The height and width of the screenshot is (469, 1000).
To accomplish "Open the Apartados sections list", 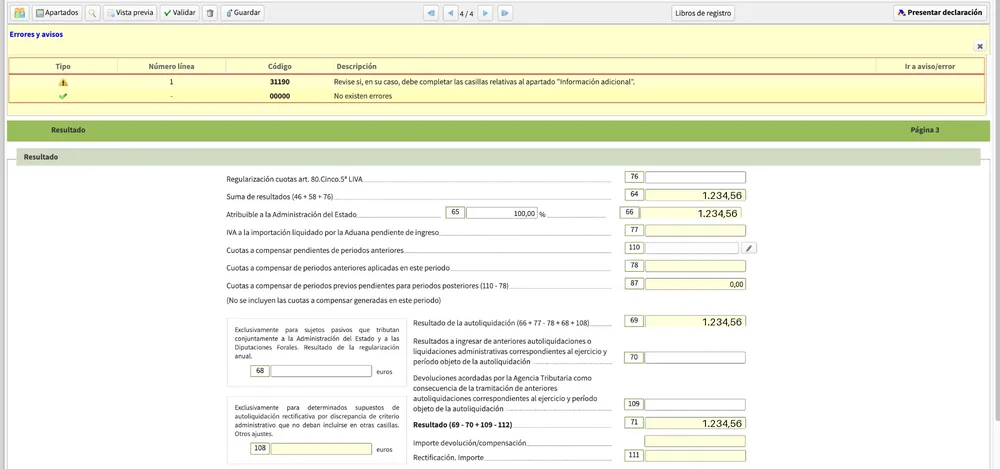I will [x=57, y=13].
